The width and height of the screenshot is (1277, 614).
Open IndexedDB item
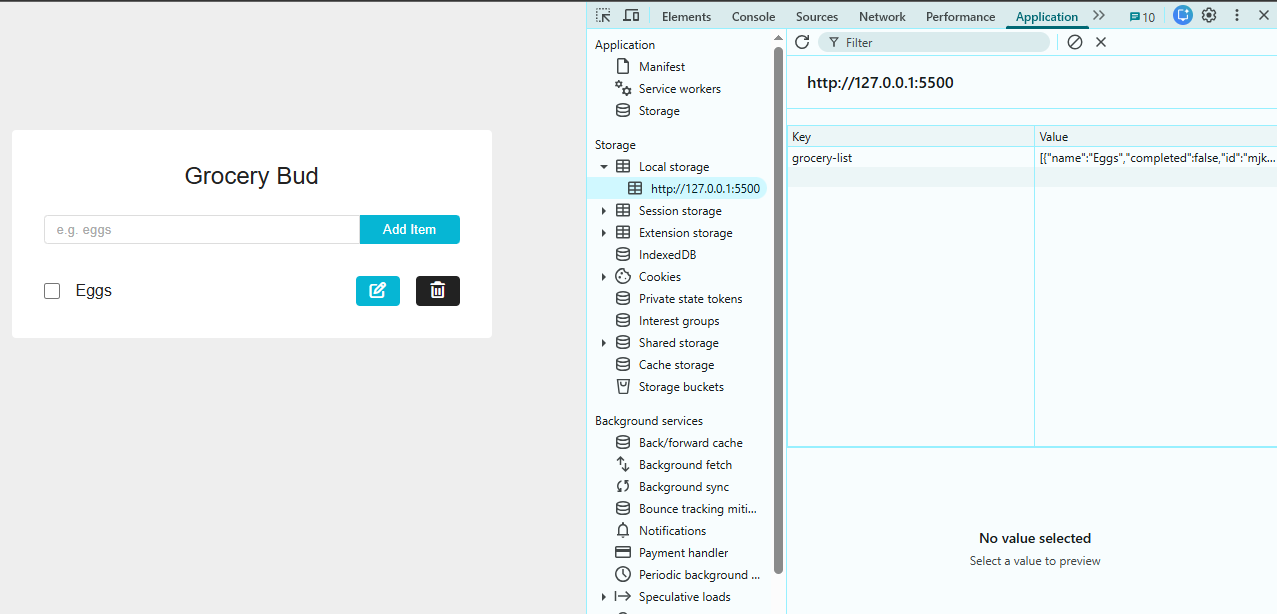click(x=667, y=255)
